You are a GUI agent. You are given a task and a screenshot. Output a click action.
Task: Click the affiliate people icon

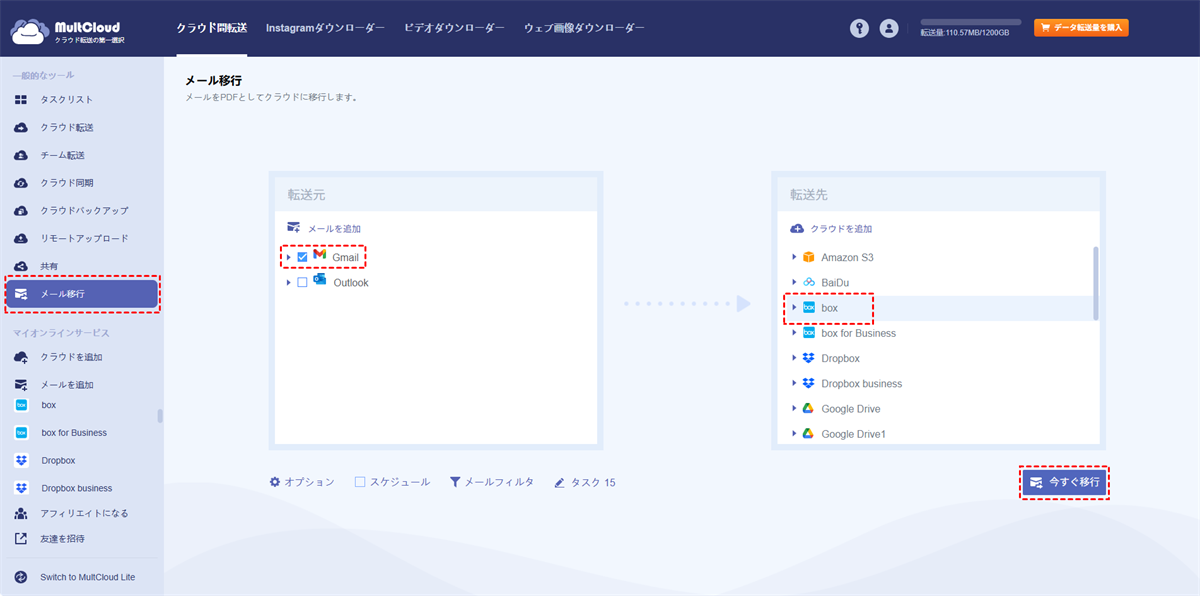tap(21, 513)
